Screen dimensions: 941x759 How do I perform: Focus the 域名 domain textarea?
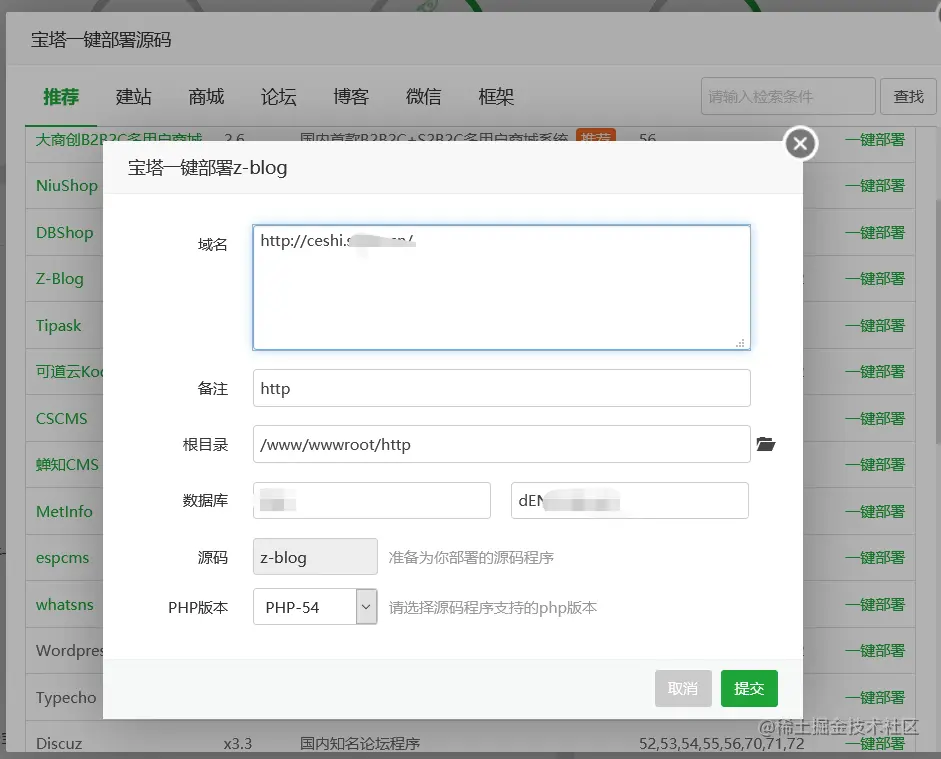pyautogui.click(x=502, y=287)
